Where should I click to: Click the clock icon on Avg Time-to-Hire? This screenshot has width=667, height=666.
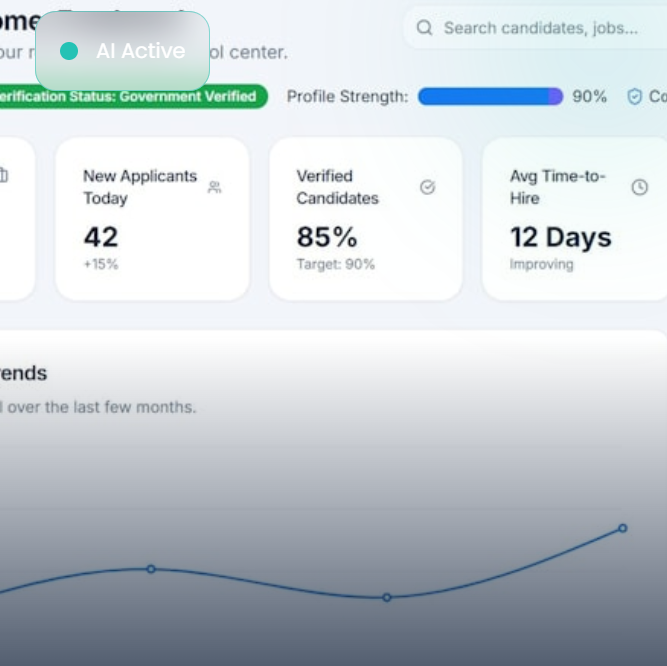639,187
